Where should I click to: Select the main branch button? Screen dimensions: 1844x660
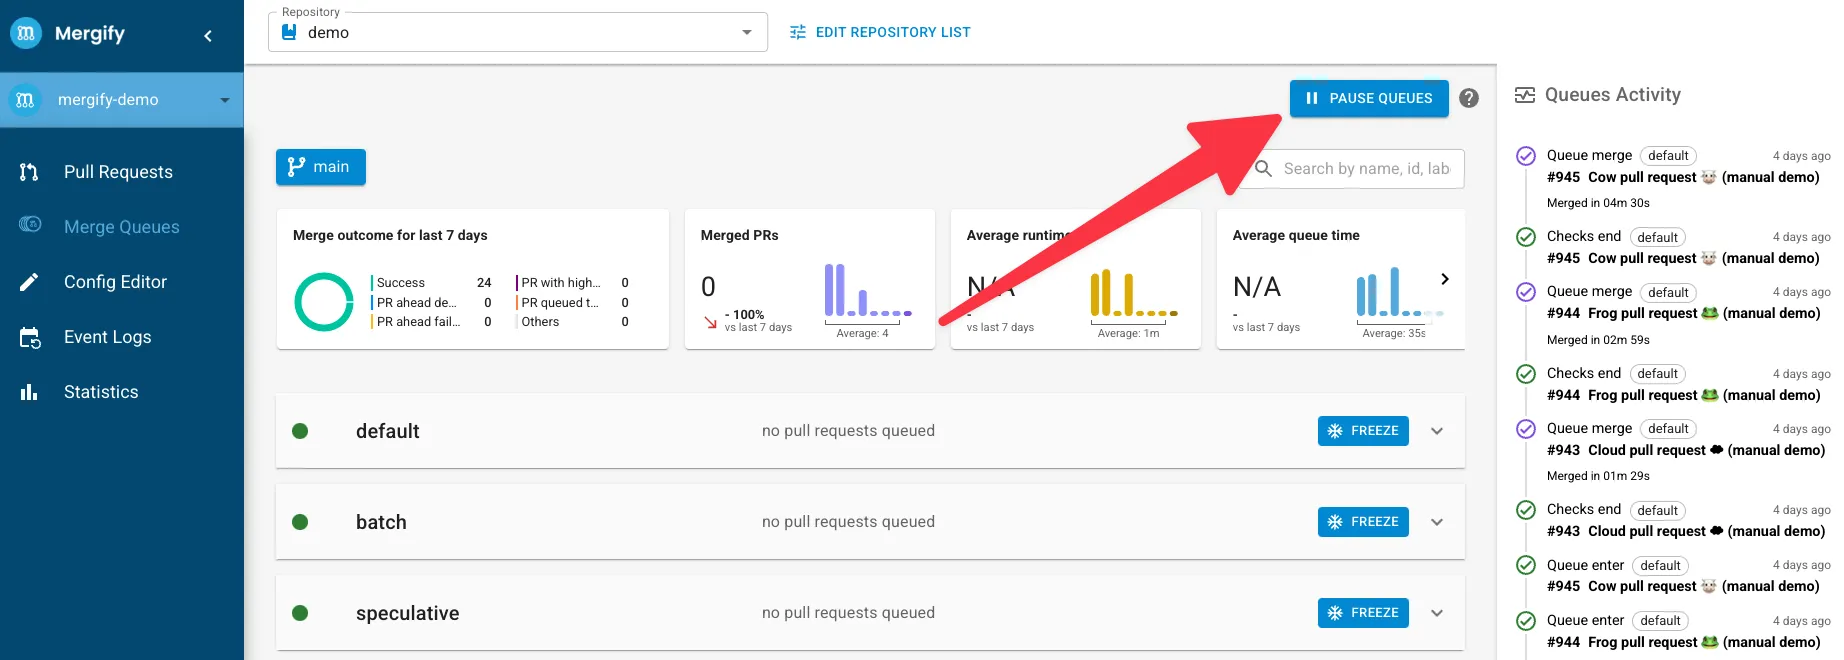tap(321, 167)
